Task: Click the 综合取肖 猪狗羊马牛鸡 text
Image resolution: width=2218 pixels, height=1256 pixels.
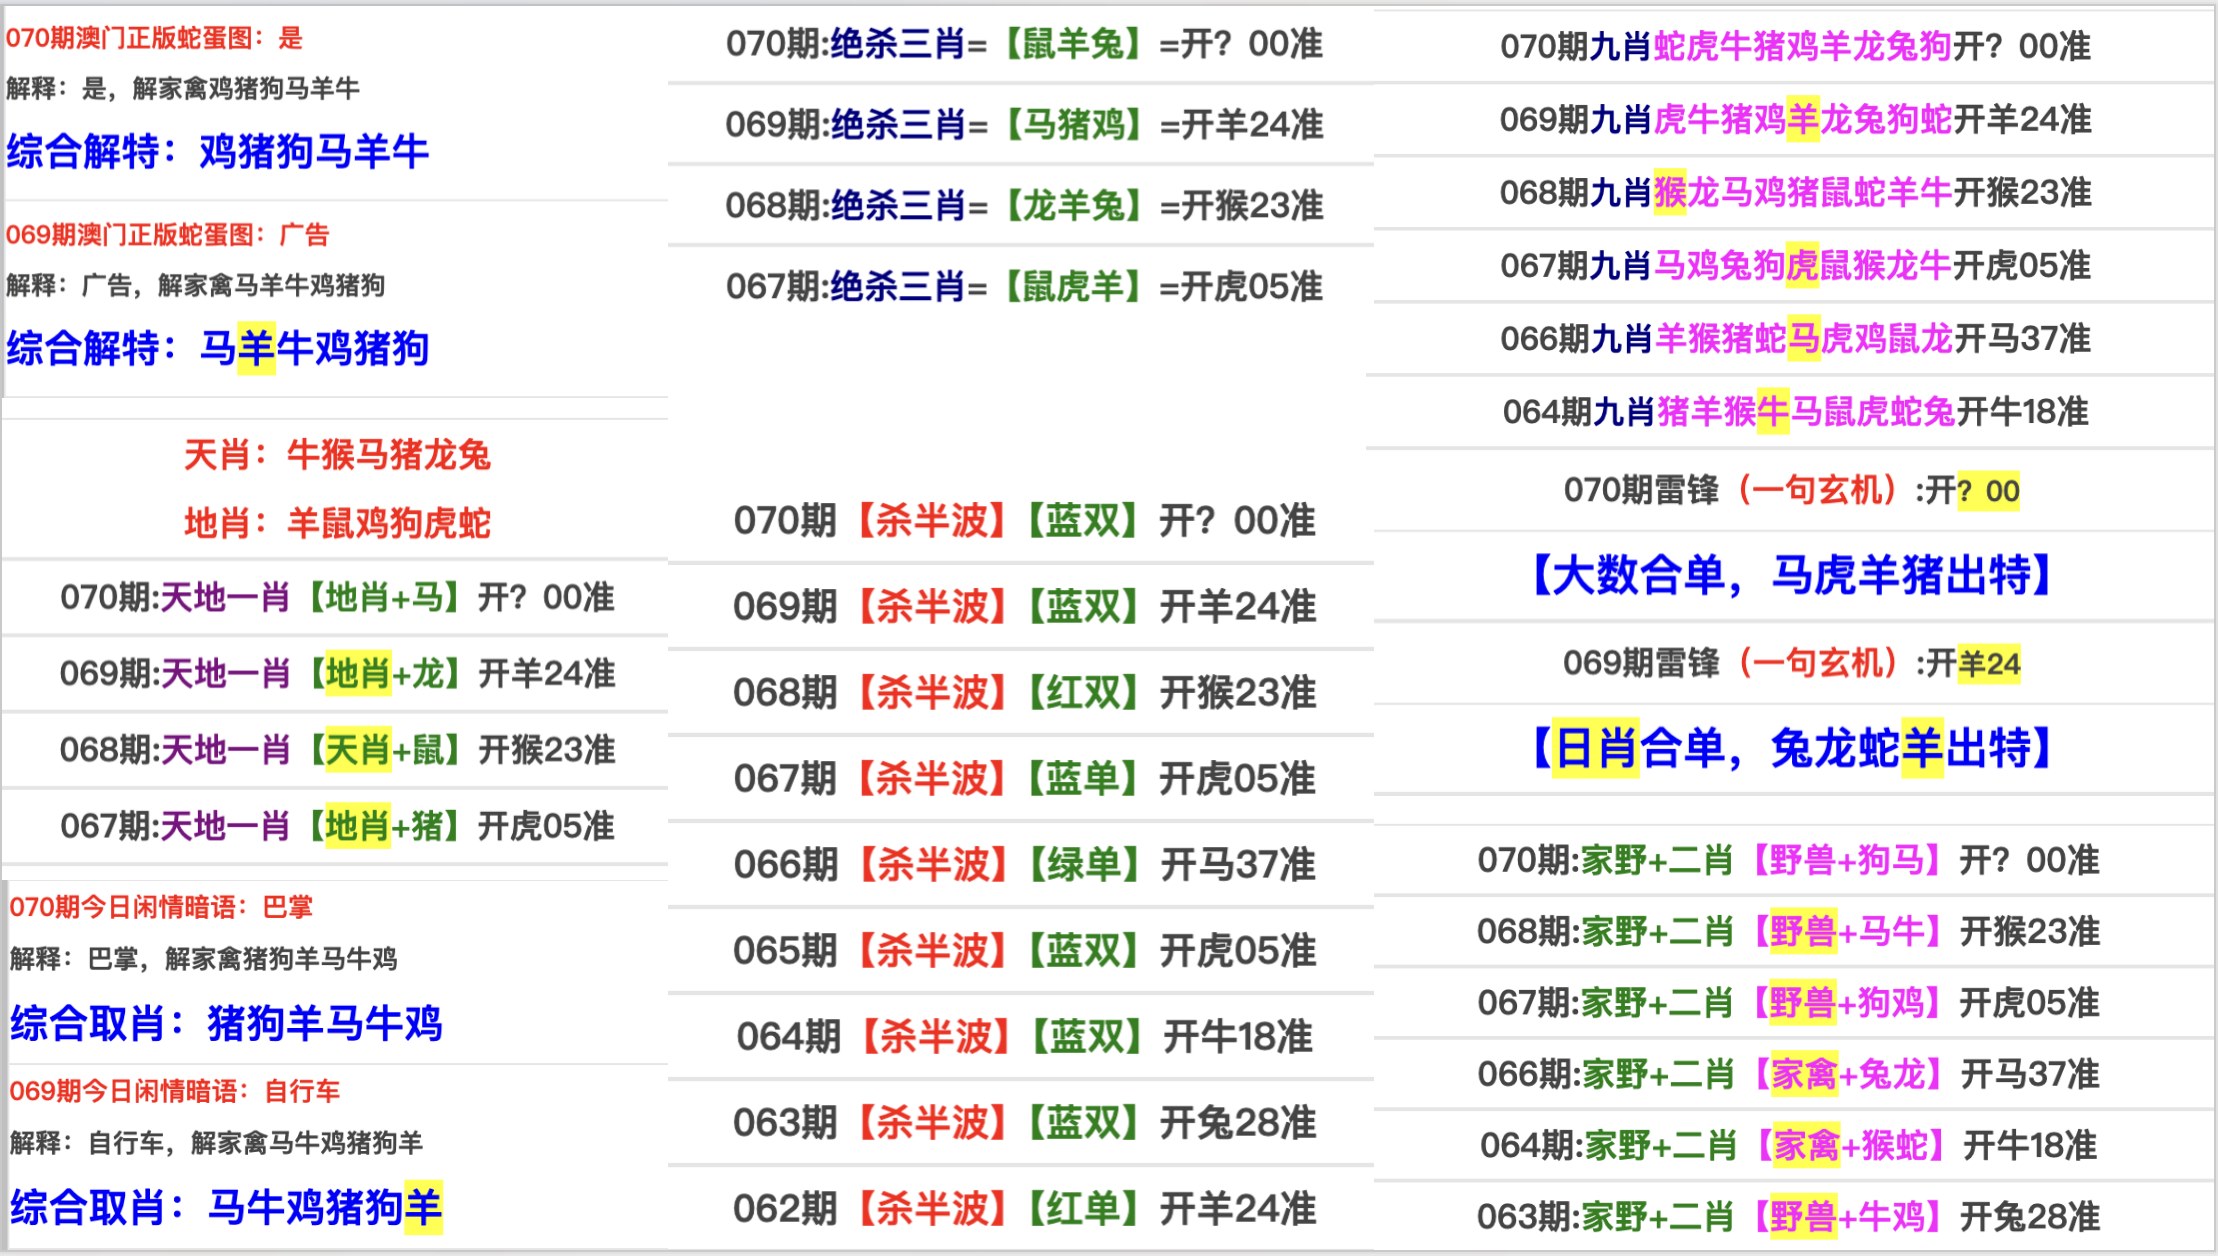Action: (x=226, y=1023)
